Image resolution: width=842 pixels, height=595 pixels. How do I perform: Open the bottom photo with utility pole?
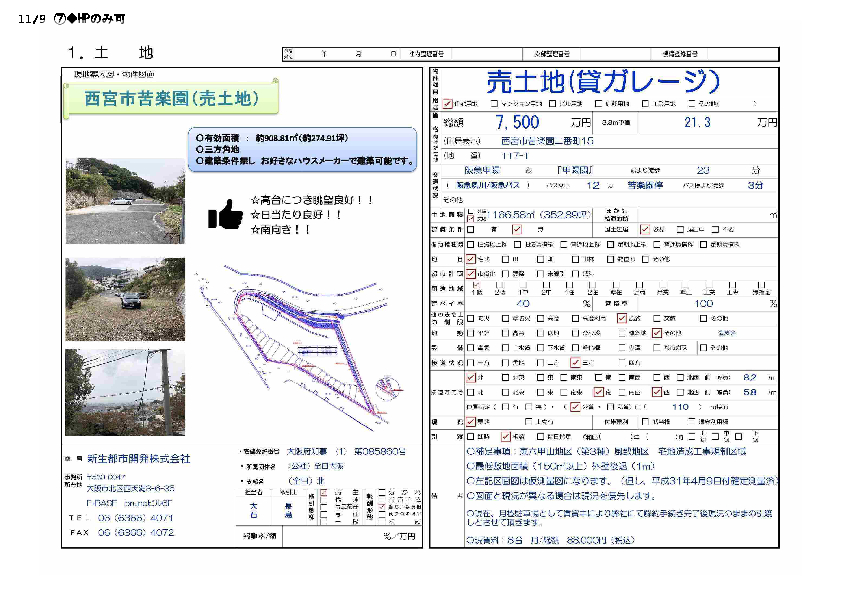tap(125, 393)
